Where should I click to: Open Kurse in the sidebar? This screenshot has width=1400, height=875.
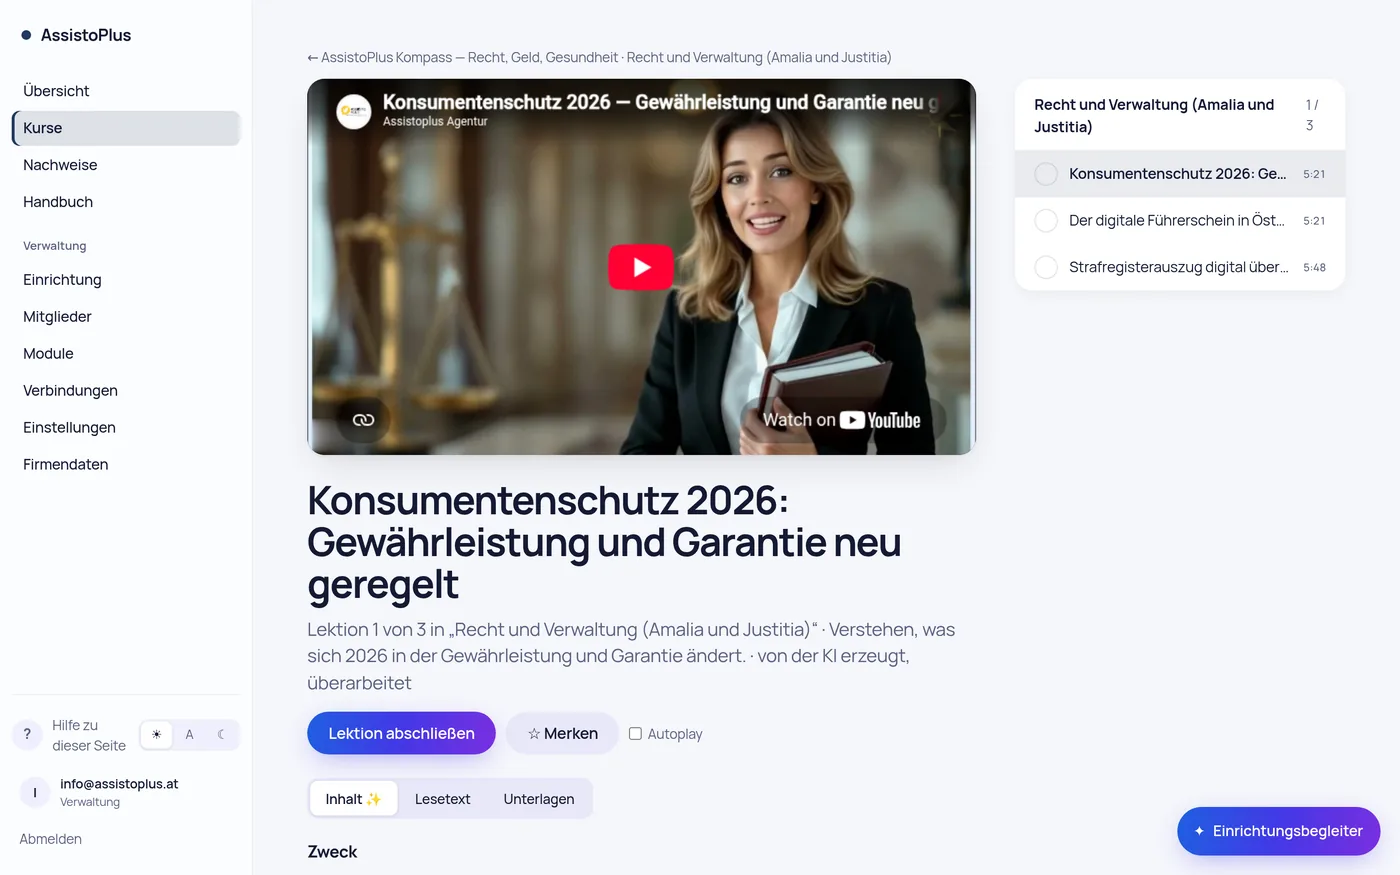click(x=126, y=128)
